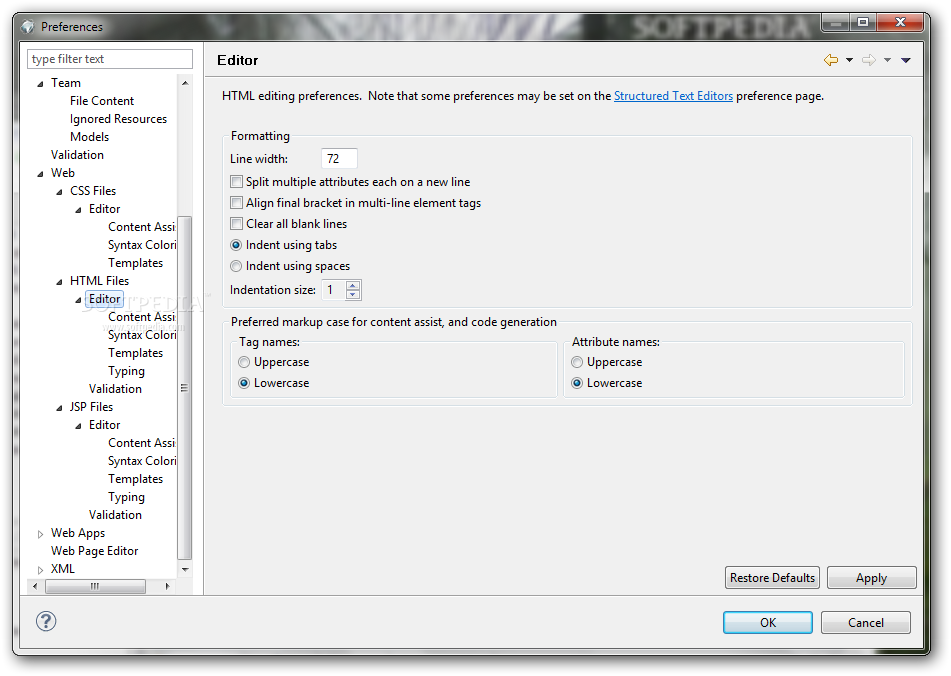Collapse Editor under JSP Files
The width and height of the screenshot is (951, 676).
coord(78,426)
